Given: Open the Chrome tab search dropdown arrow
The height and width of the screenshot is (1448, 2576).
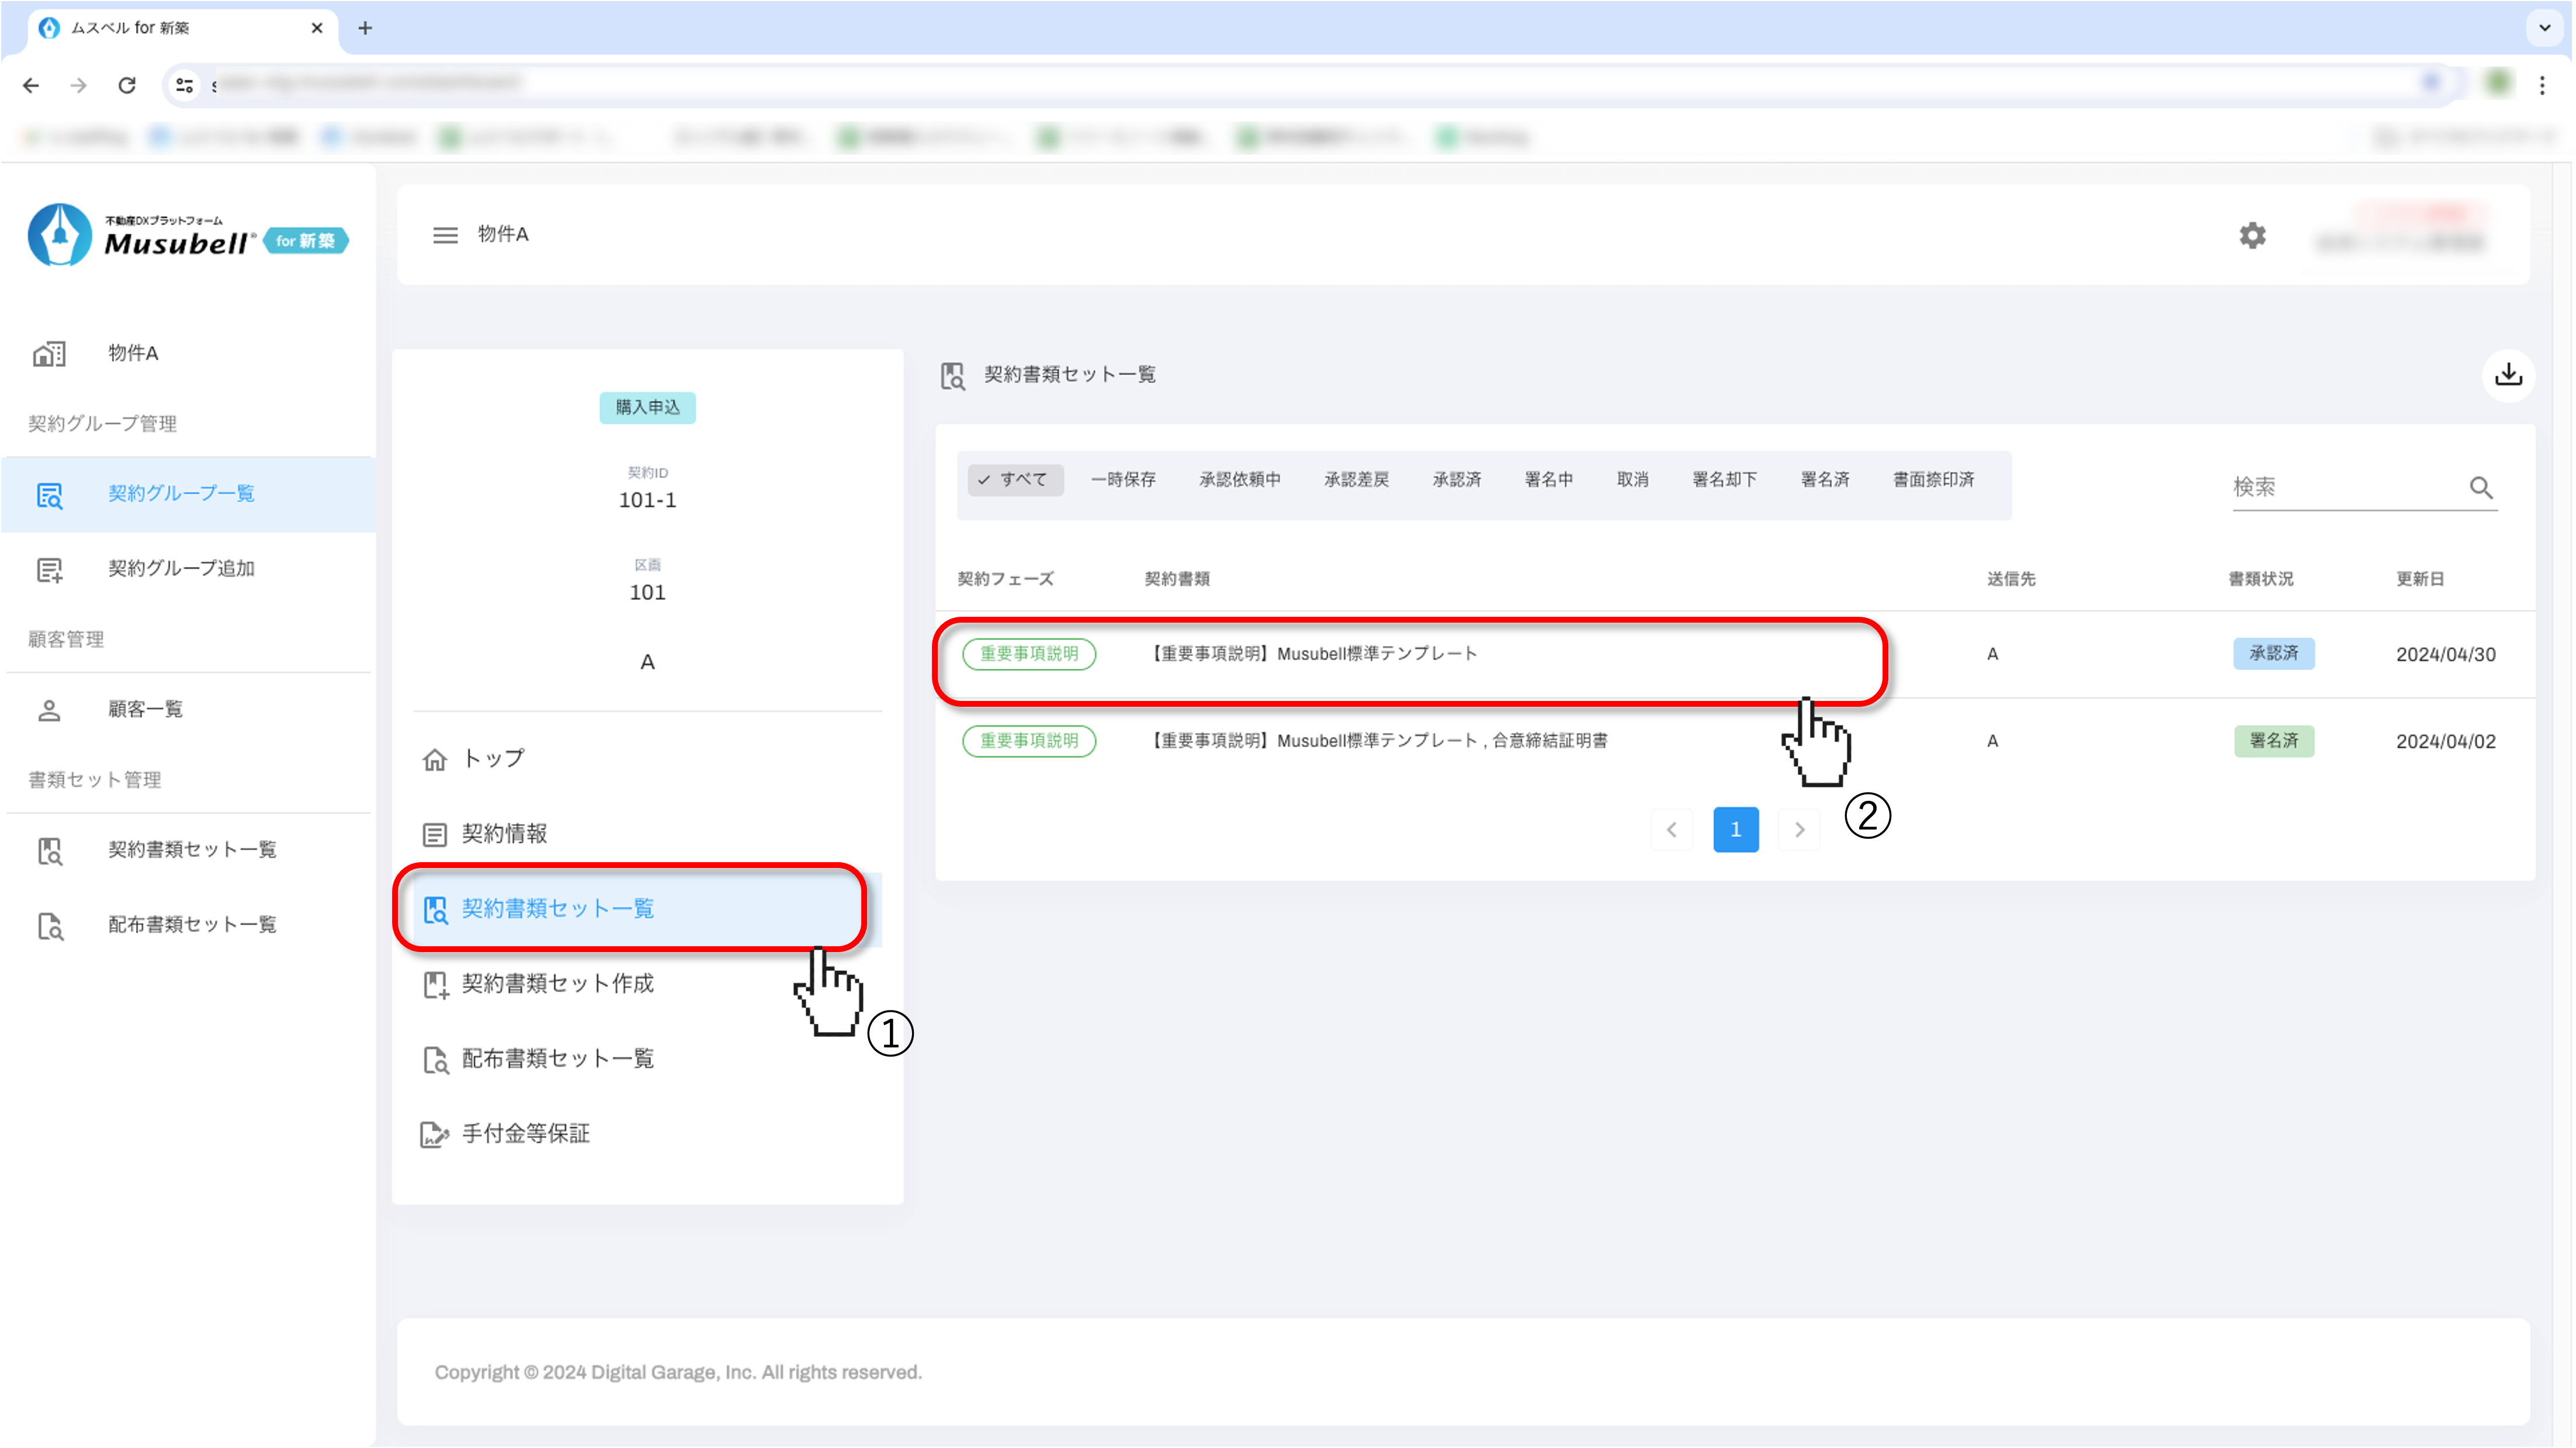Looking at the screenshot, I should pos(2544,28).
